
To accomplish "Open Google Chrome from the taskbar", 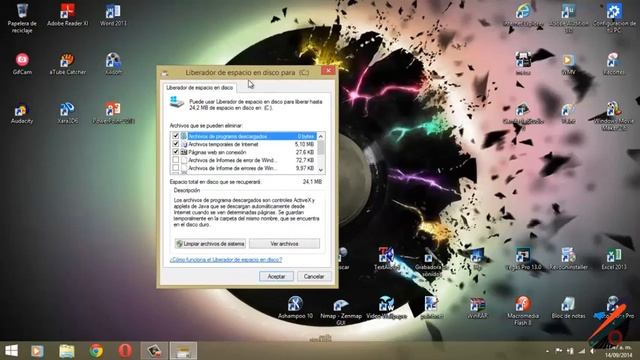I will coord(96,351).
